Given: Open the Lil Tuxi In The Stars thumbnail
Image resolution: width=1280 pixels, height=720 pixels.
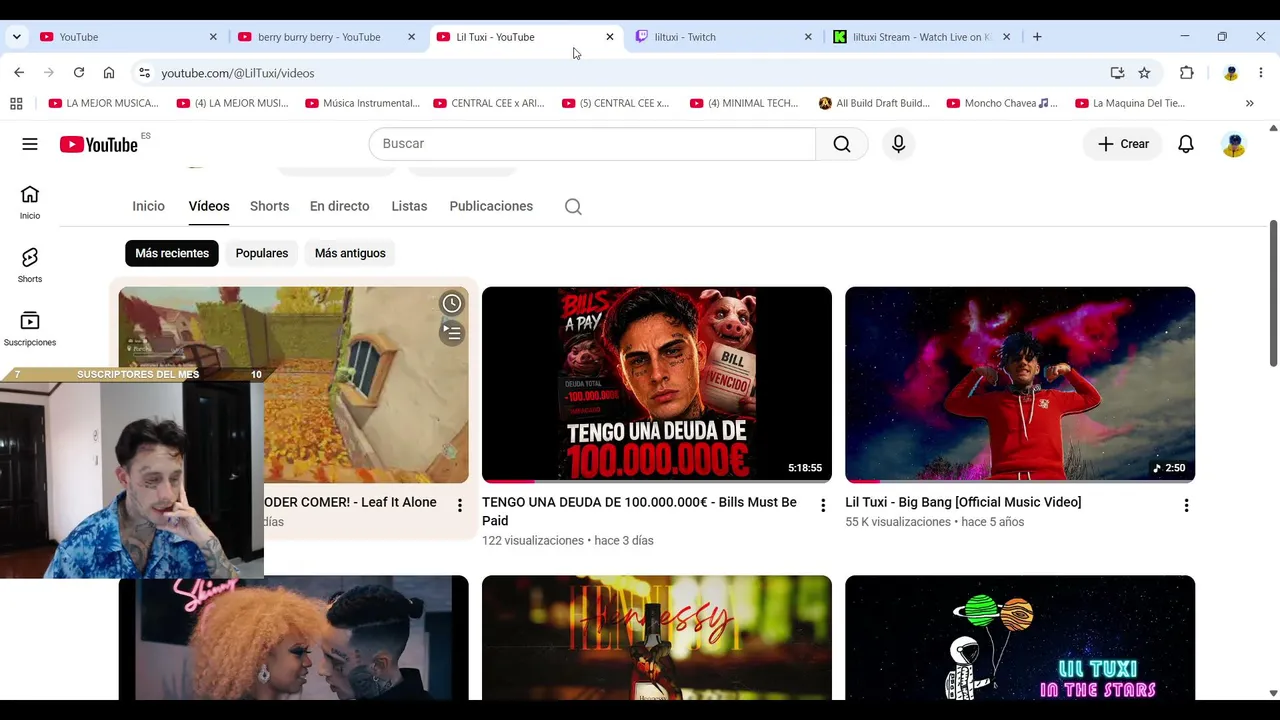Looking at the screenshot, I should point(1020,638).
